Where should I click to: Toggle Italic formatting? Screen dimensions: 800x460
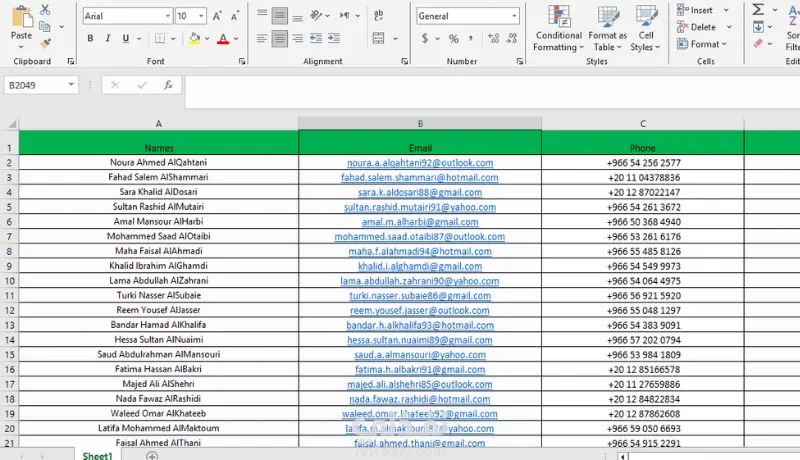(108, 38)
